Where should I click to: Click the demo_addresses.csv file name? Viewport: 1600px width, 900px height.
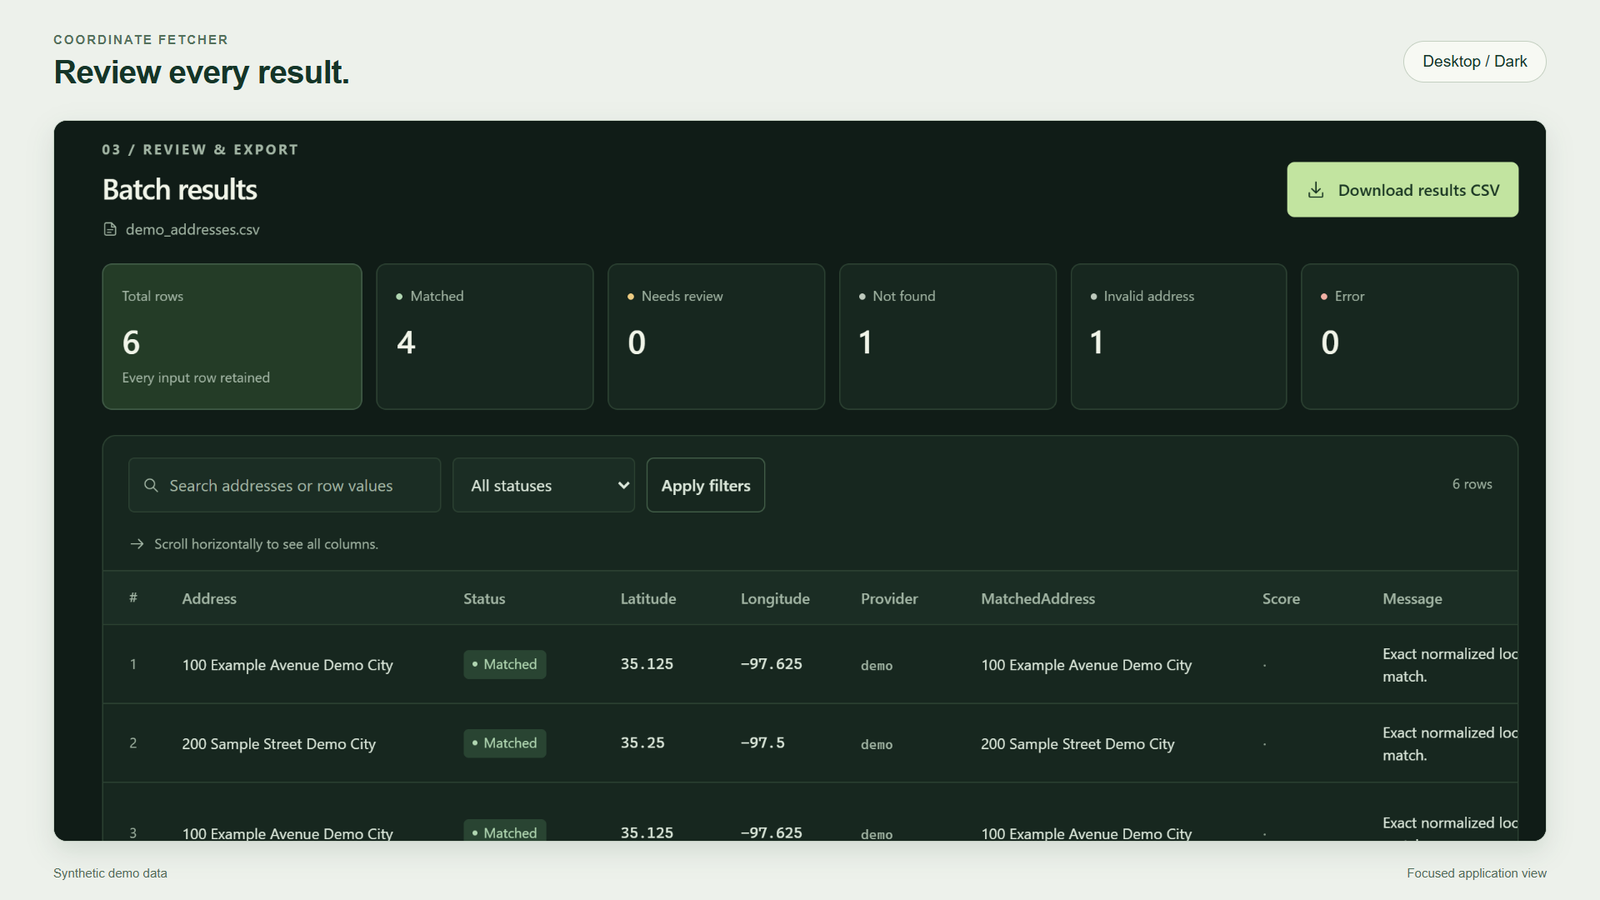click(x=192, y=230)
